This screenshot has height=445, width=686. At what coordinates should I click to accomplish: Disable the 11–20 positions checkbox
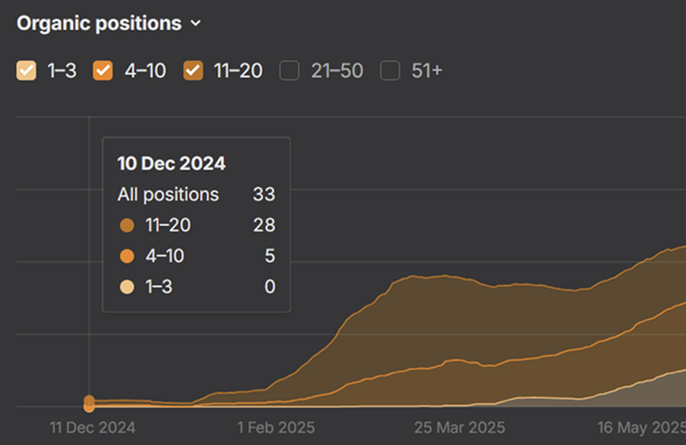pos(194,70)
